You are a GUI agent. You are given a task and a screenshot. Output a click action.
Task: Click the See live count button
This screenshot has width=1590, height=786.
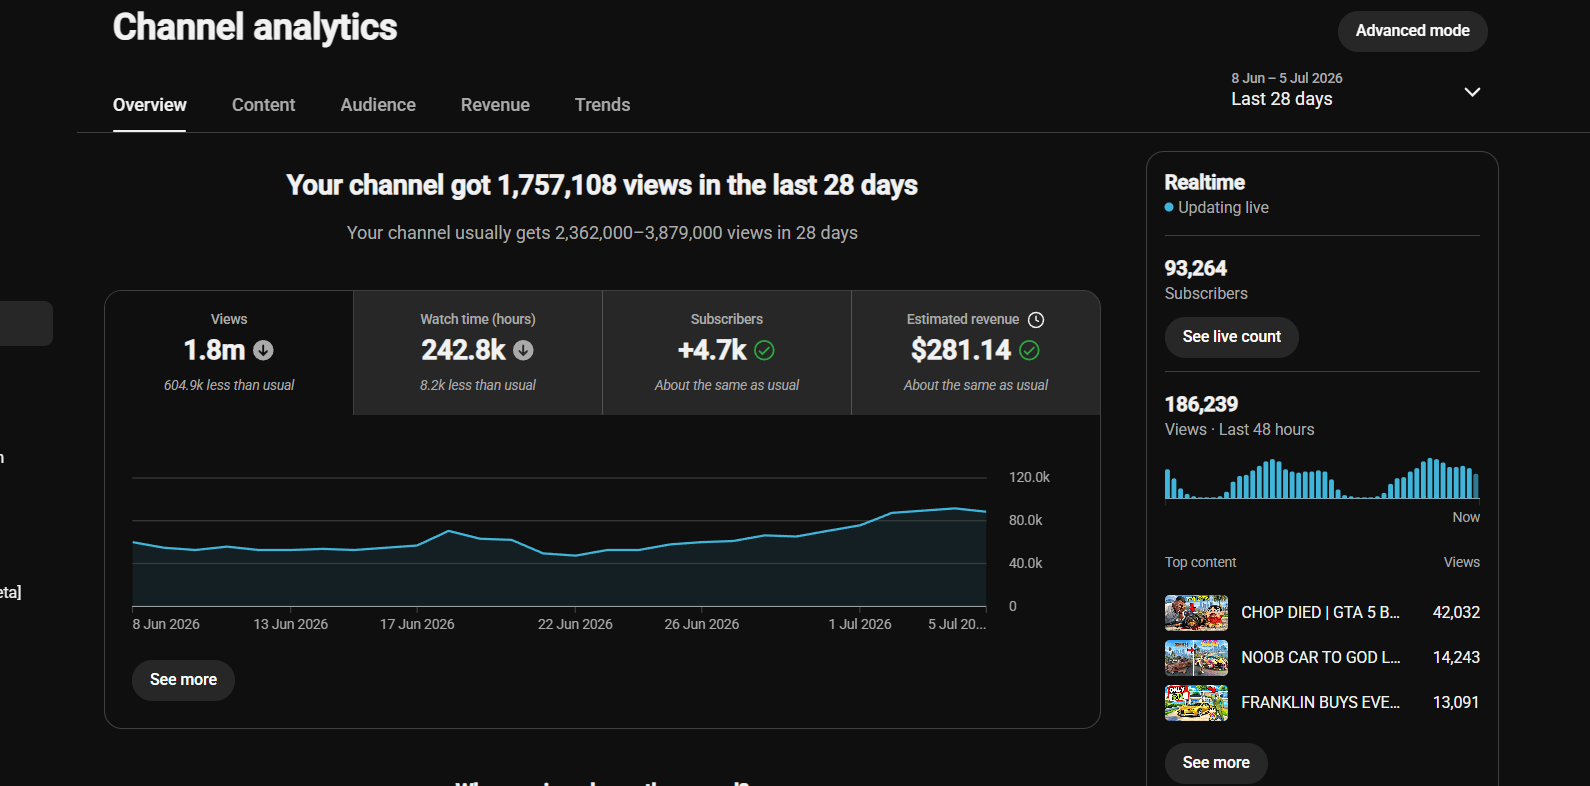[1231, 337]
